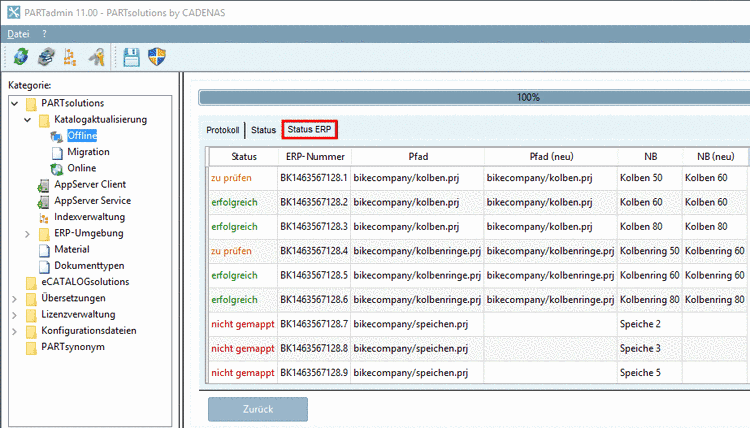Open the Datei menu
The width and height of the screenshot is (750, 428).
[x=18, y=34]
